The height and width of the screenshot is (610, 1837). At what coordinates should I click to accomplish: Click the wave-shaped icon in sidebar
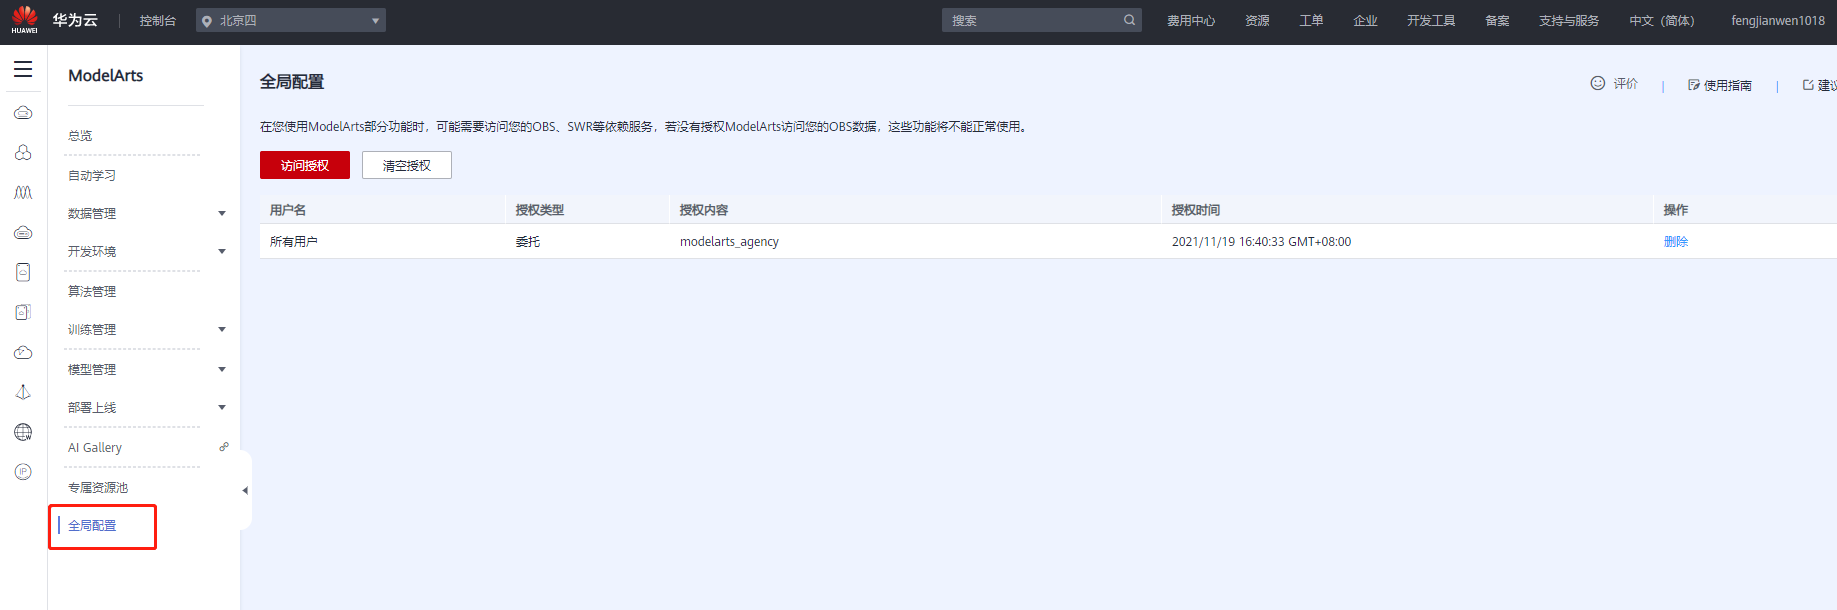(23, 192)
